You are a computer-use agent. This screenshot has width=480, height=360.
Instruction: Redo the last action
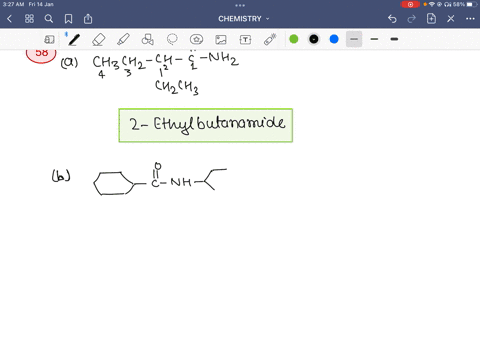coord(412,19)
